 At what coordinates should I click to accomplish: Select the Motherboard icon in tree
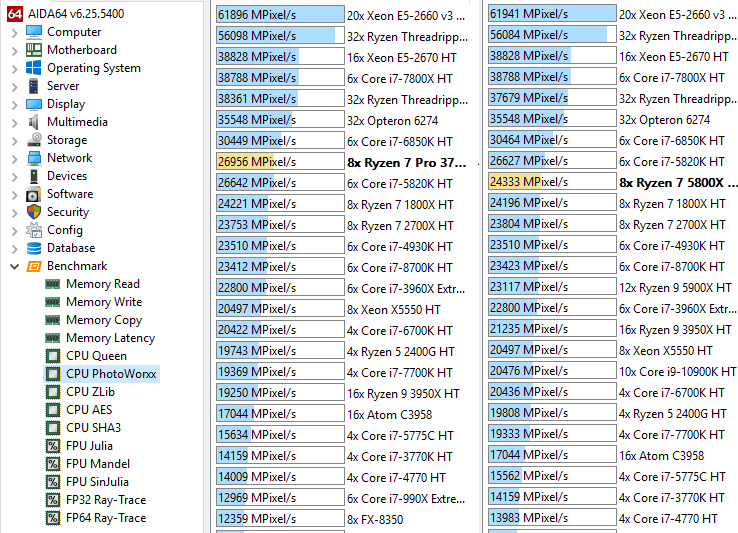(34, 49)
